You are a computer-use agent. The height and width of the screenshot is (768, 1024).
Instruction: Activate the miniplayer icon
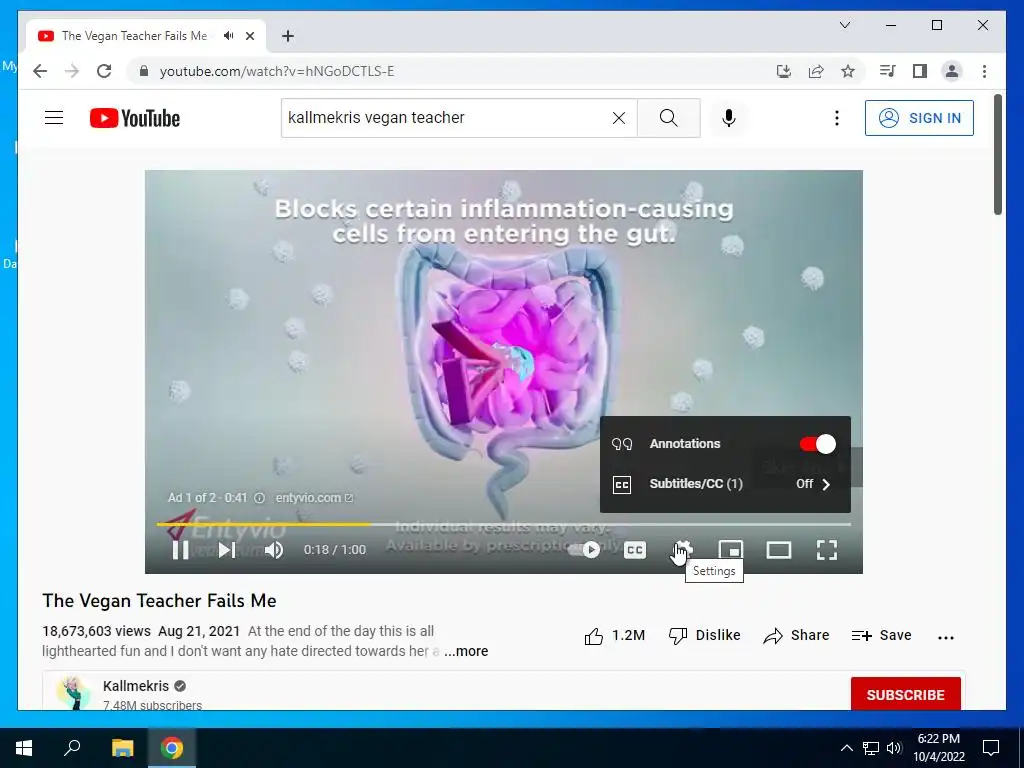[731, 550]
